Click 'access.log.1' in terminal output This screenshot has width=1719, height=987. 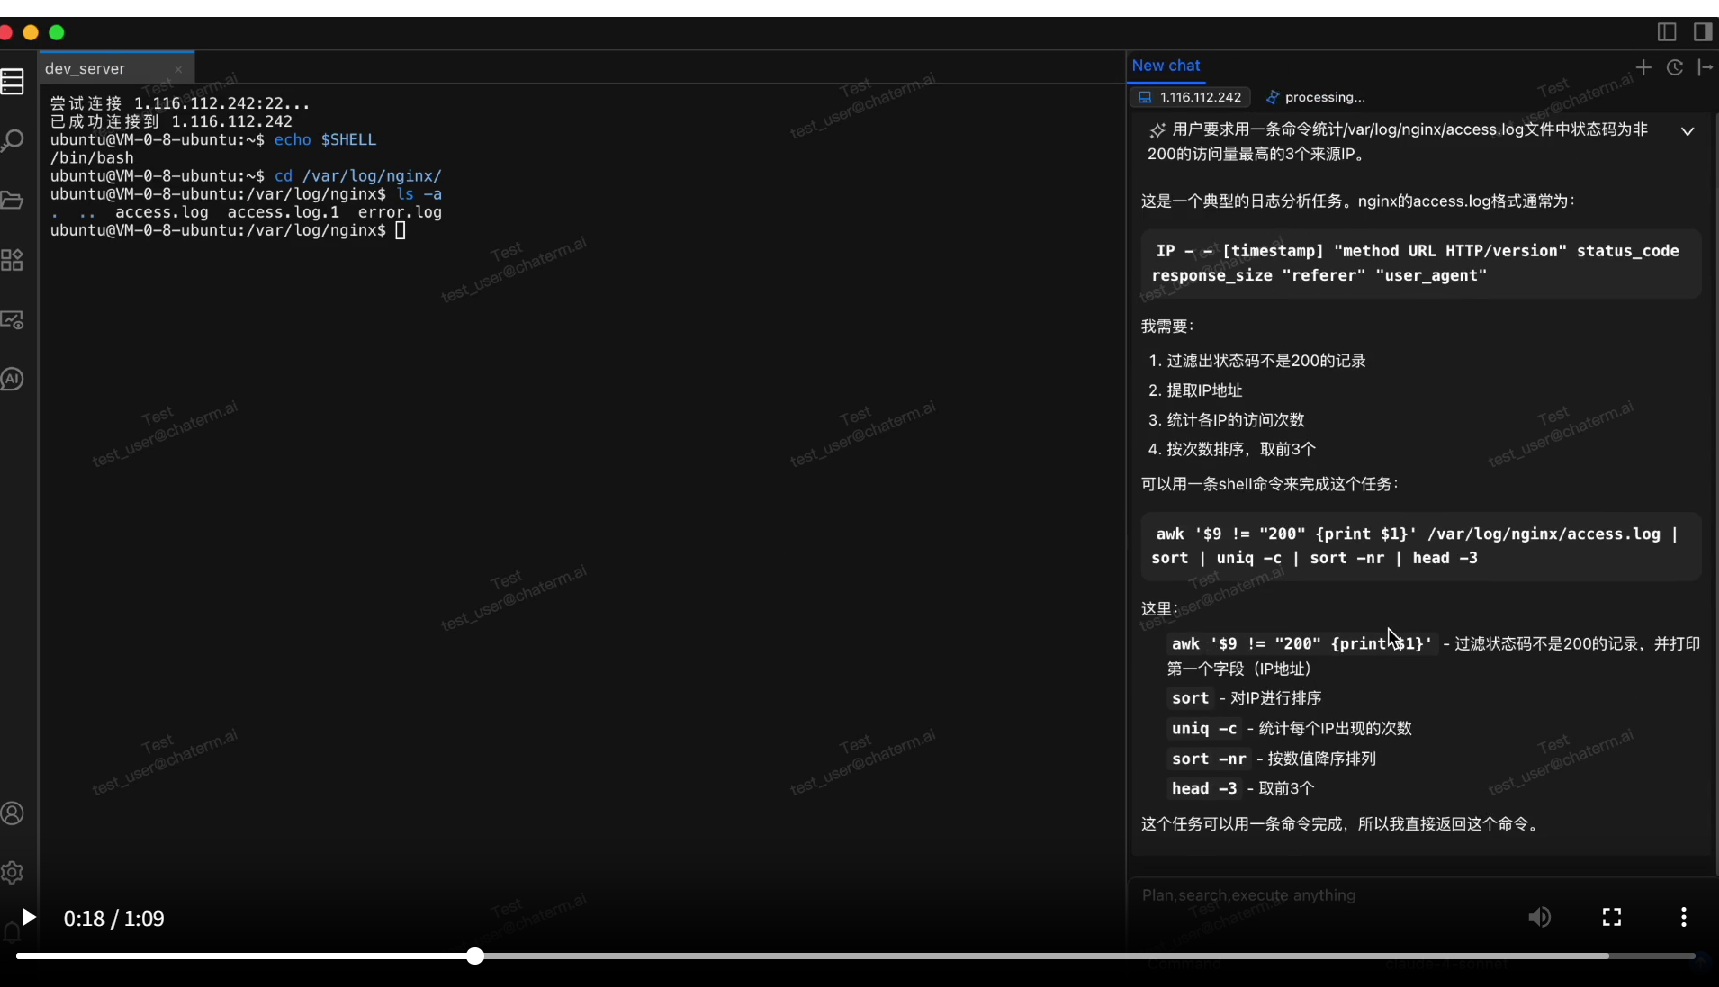[283, 213]
